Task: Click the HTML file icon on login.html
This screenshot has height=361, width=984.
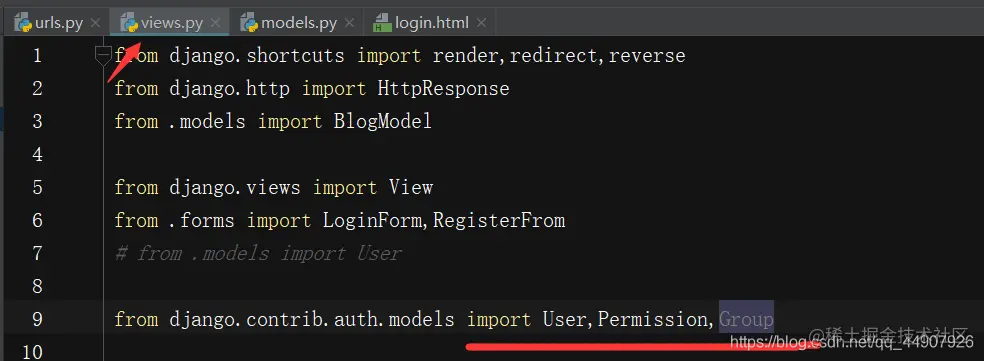Action: 382,23
